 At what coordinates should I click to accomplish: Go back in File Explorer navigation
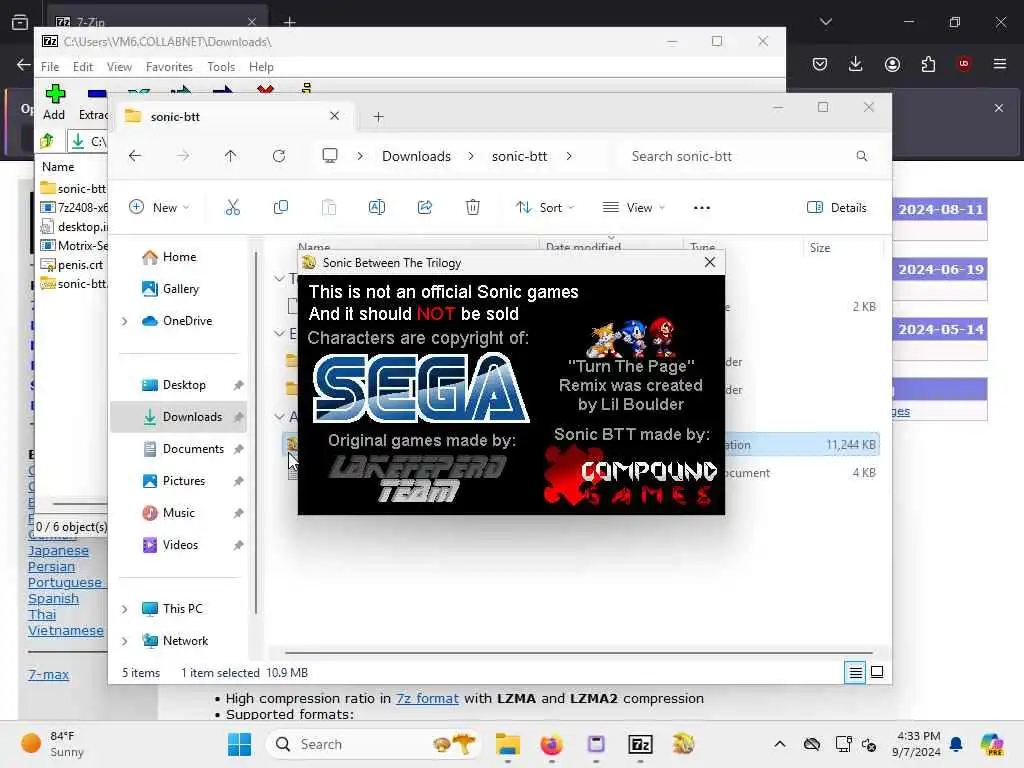click(x=135, y=156)
